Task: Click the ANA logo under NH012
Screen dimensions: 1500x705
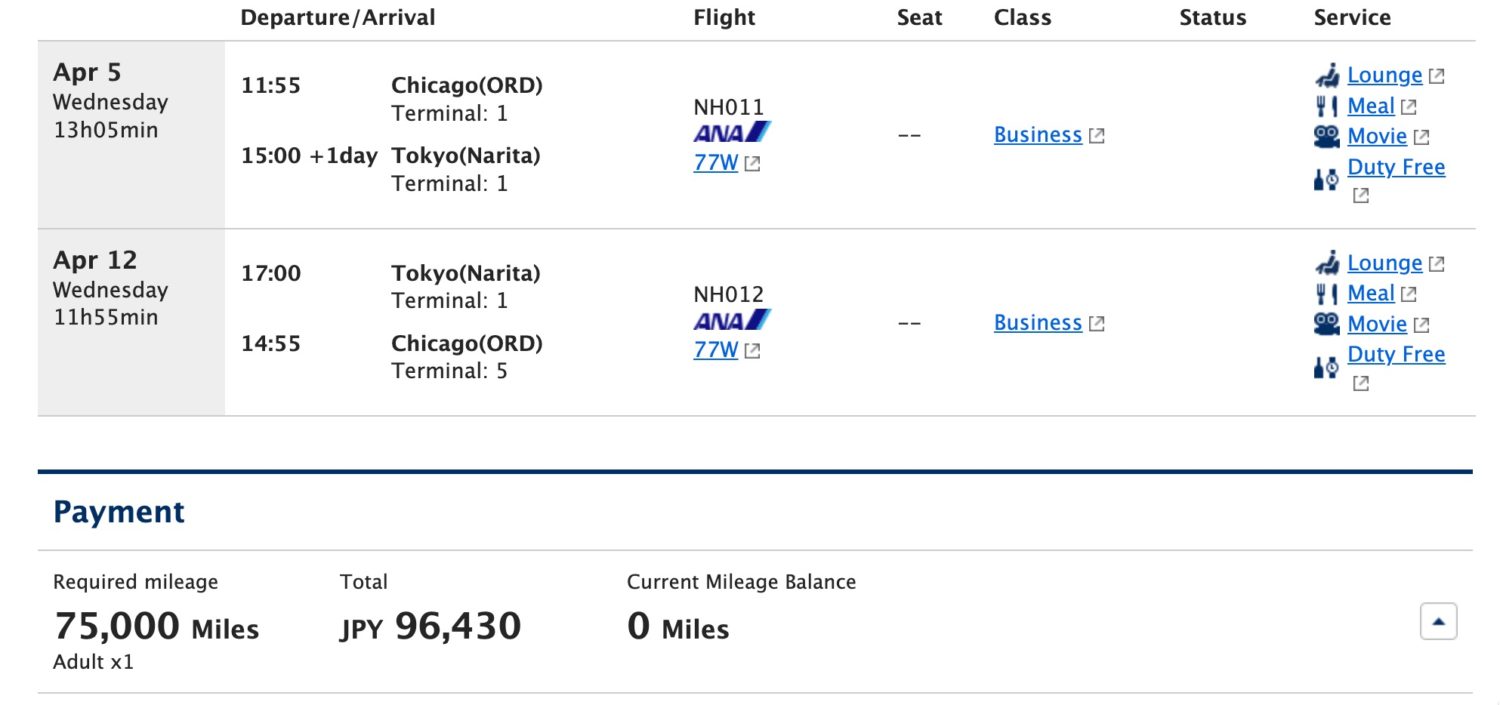Action: [732, 320]
